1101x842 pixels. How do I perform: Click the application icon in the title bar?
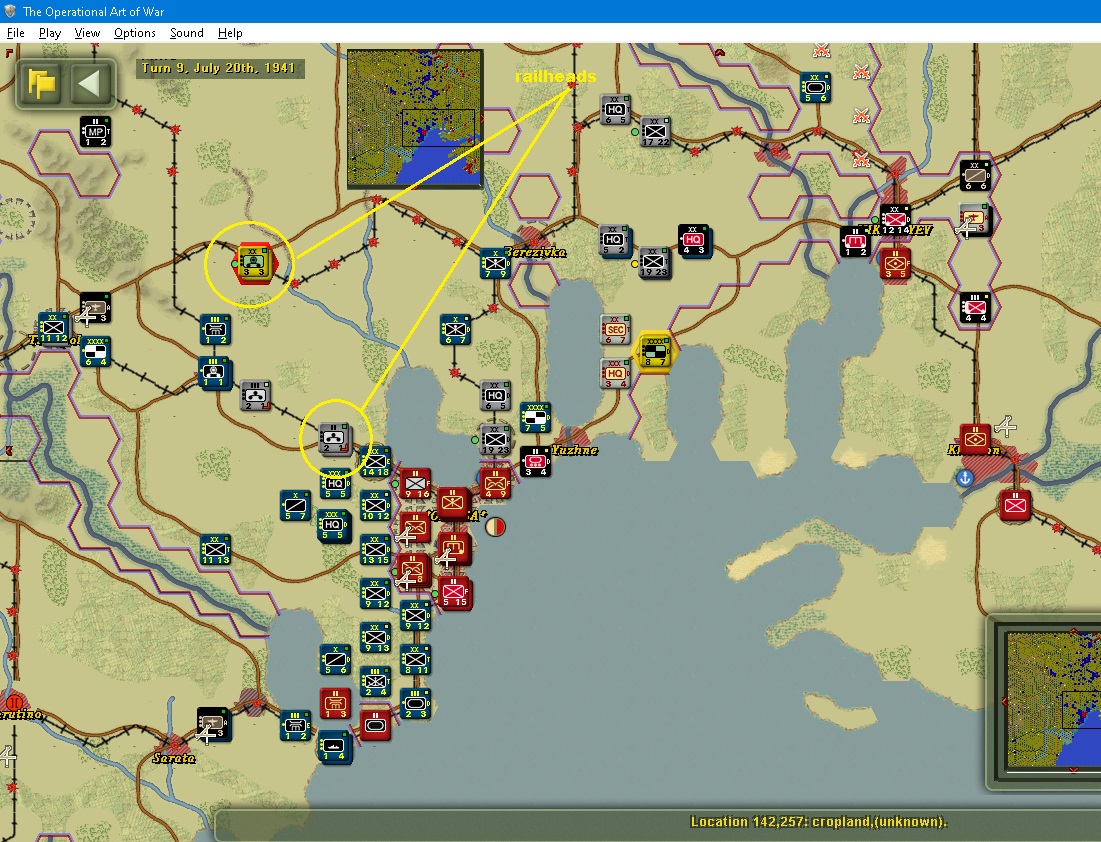pyautogui.click(x=11, y=11)
